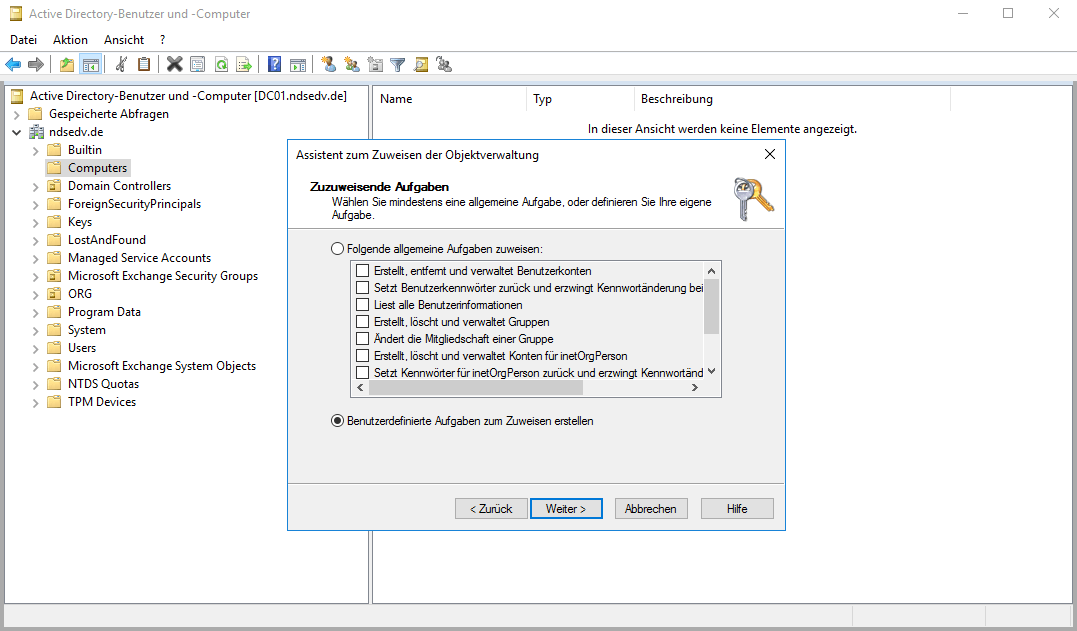The image size is (1077, 631).
Task: Select 'Folgende allgemeine Aufgaben zuweisen' radio button
Action: (337, 248)
